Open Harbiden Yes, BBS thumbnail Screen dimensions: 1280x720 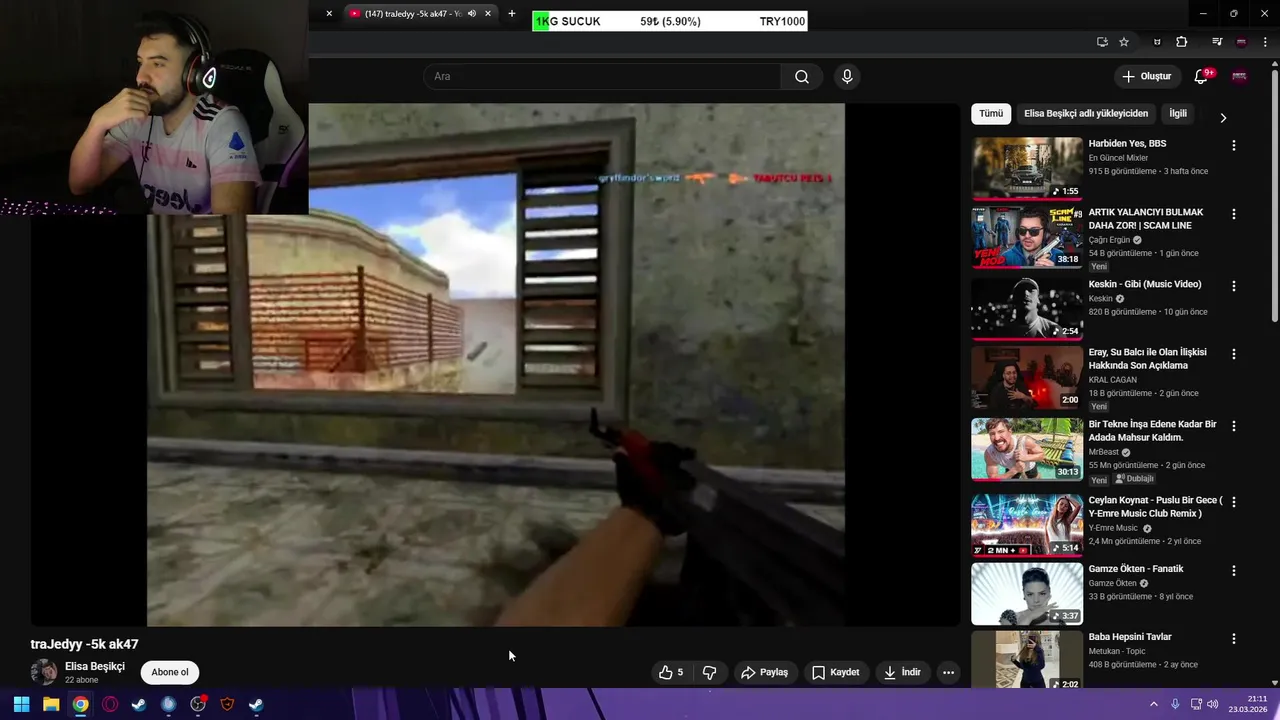coord(1027,168)
